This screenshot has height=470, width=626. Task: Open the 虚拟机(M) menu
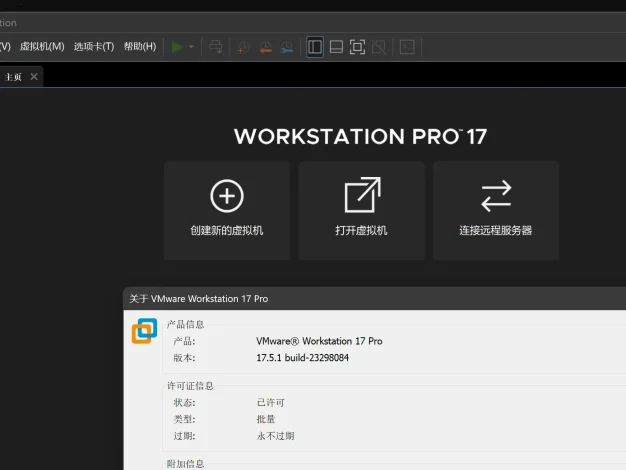pyautogui.click(x=42, y=47)
